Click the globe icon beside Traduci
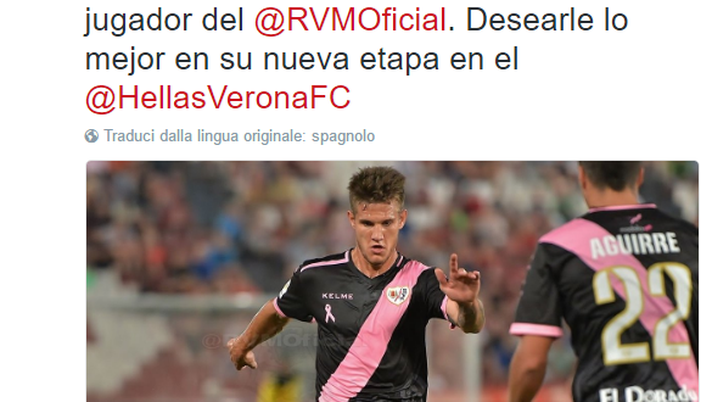This screenshot has height=402, width=712. tap(91, 136)
